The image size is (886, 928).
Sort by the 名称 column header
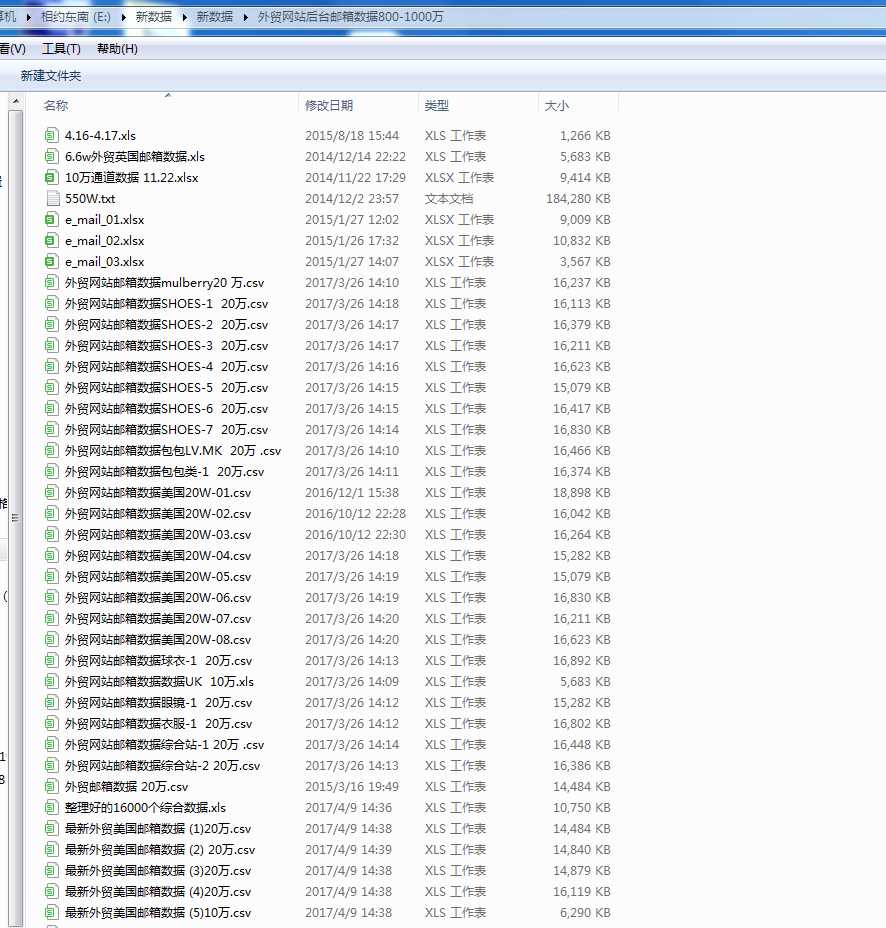tap(56, 105)
